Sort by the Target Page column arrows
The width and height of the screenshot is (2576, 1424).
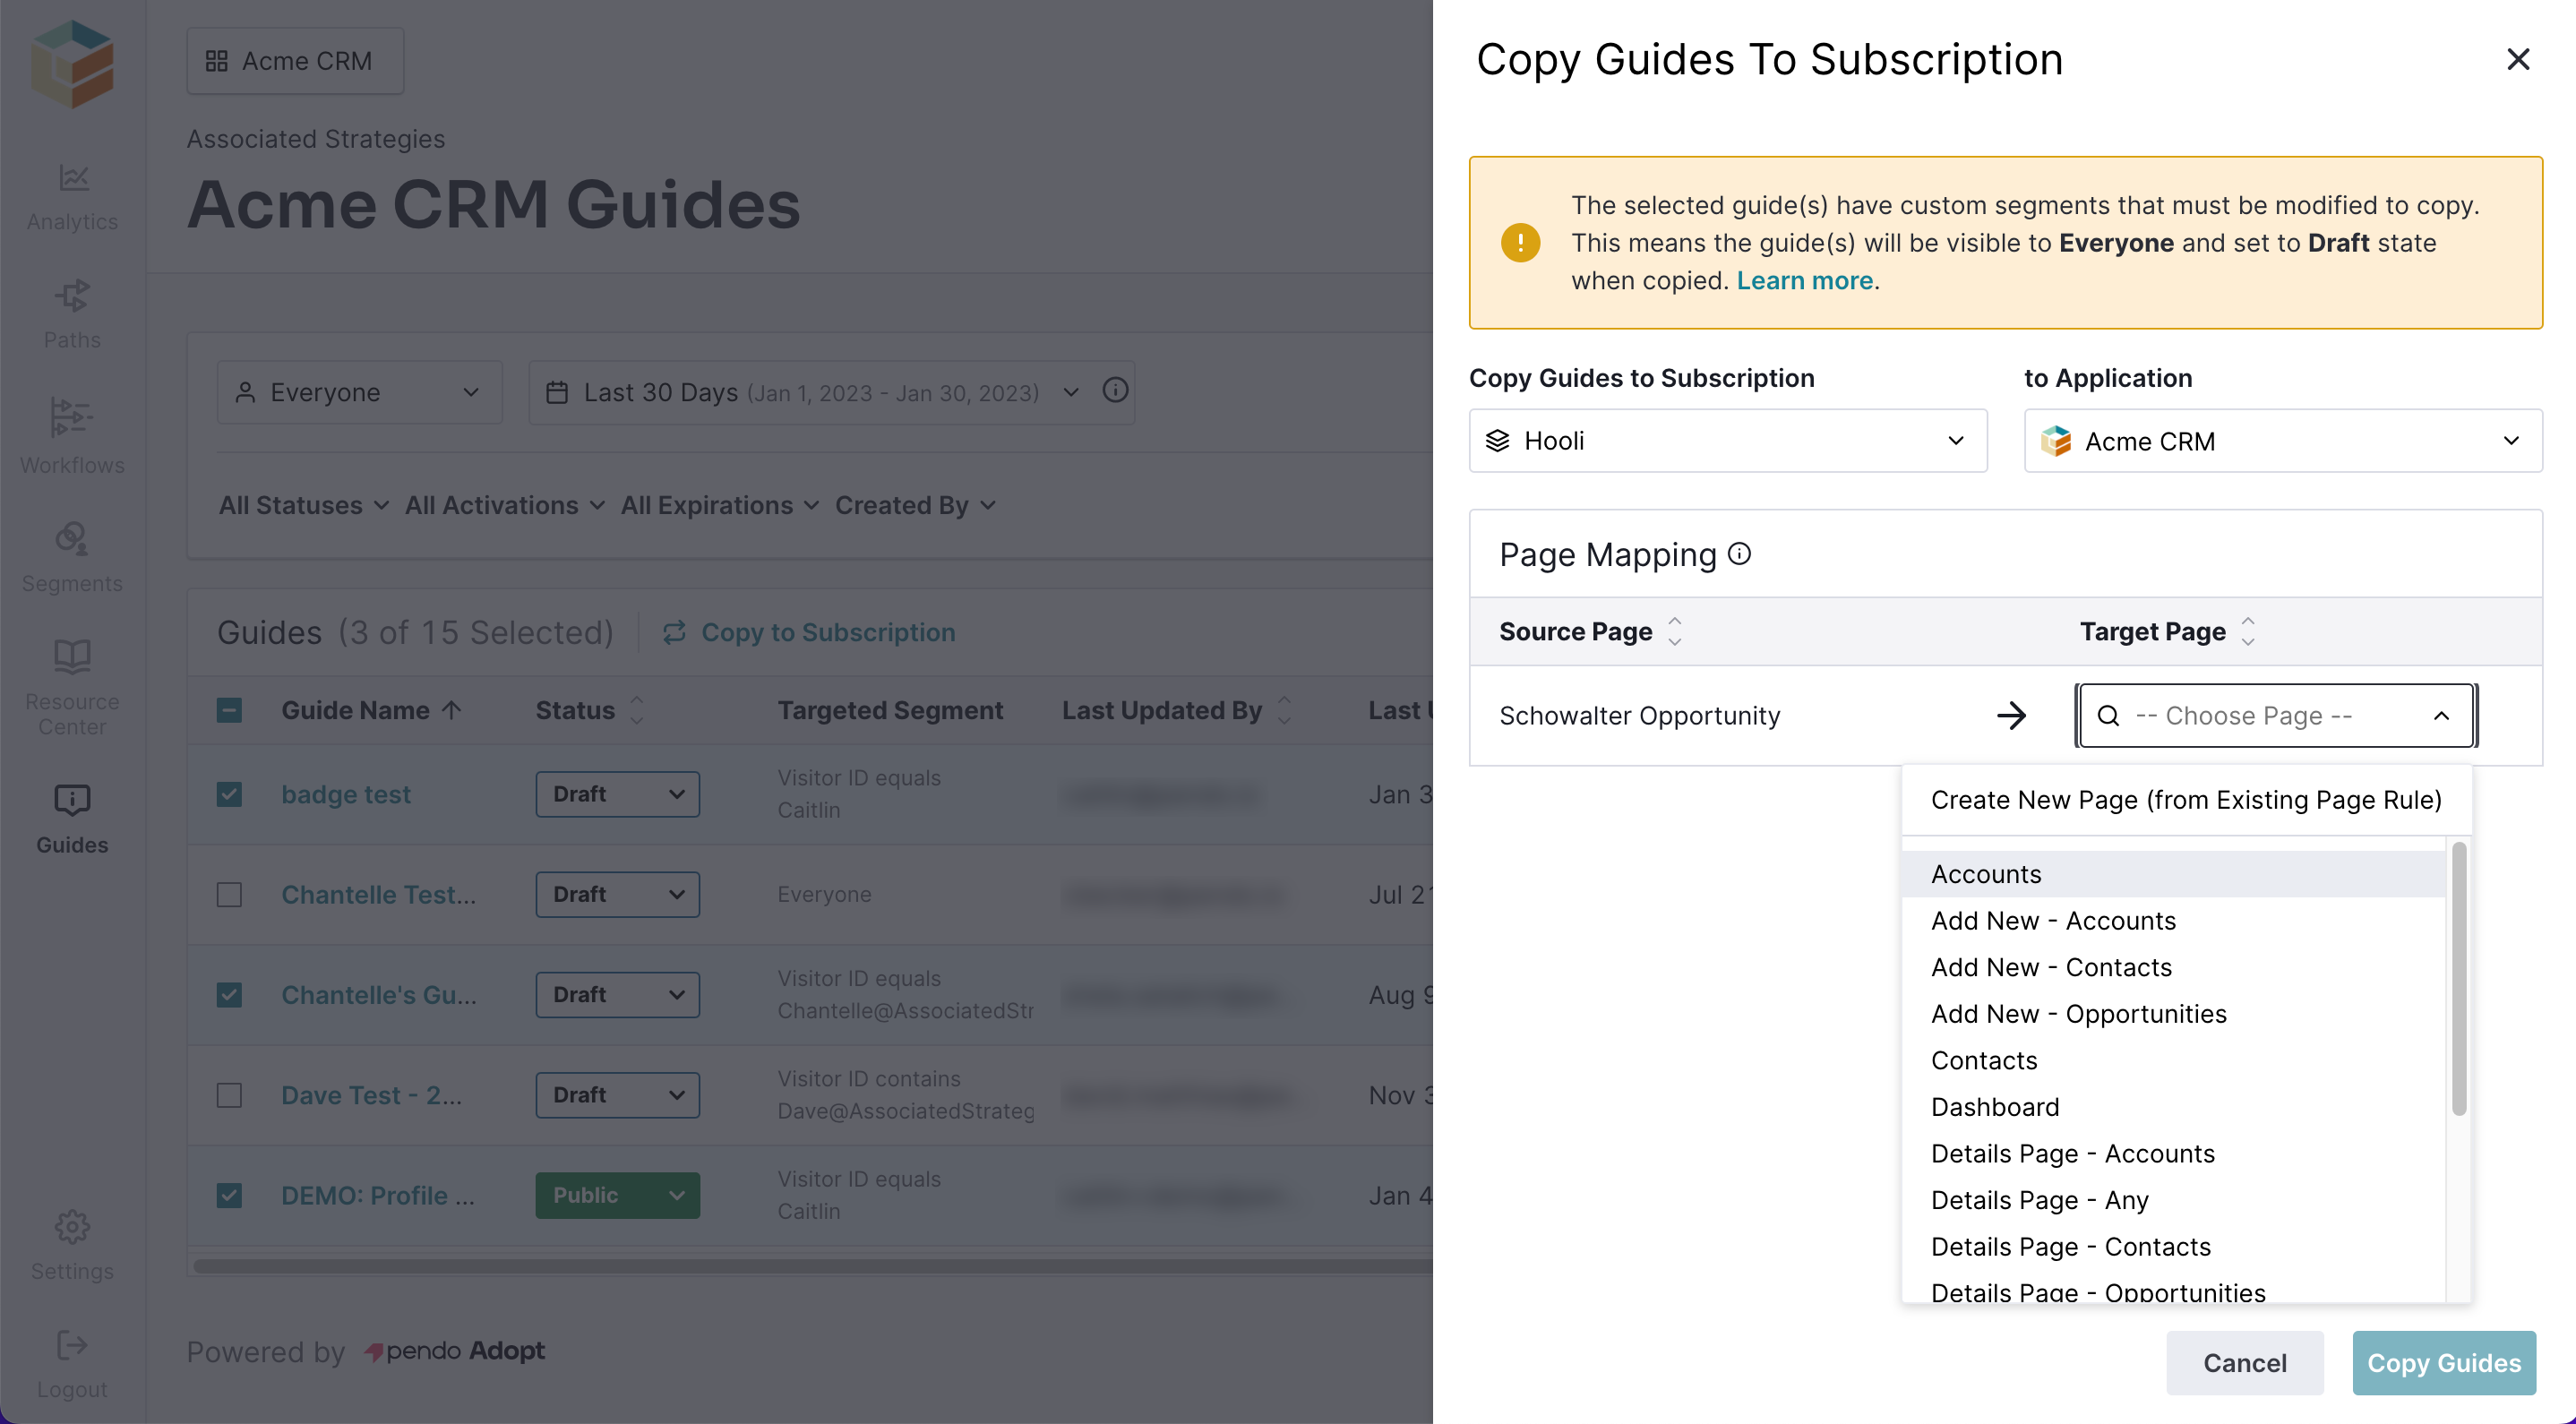tap(2248, 631)
